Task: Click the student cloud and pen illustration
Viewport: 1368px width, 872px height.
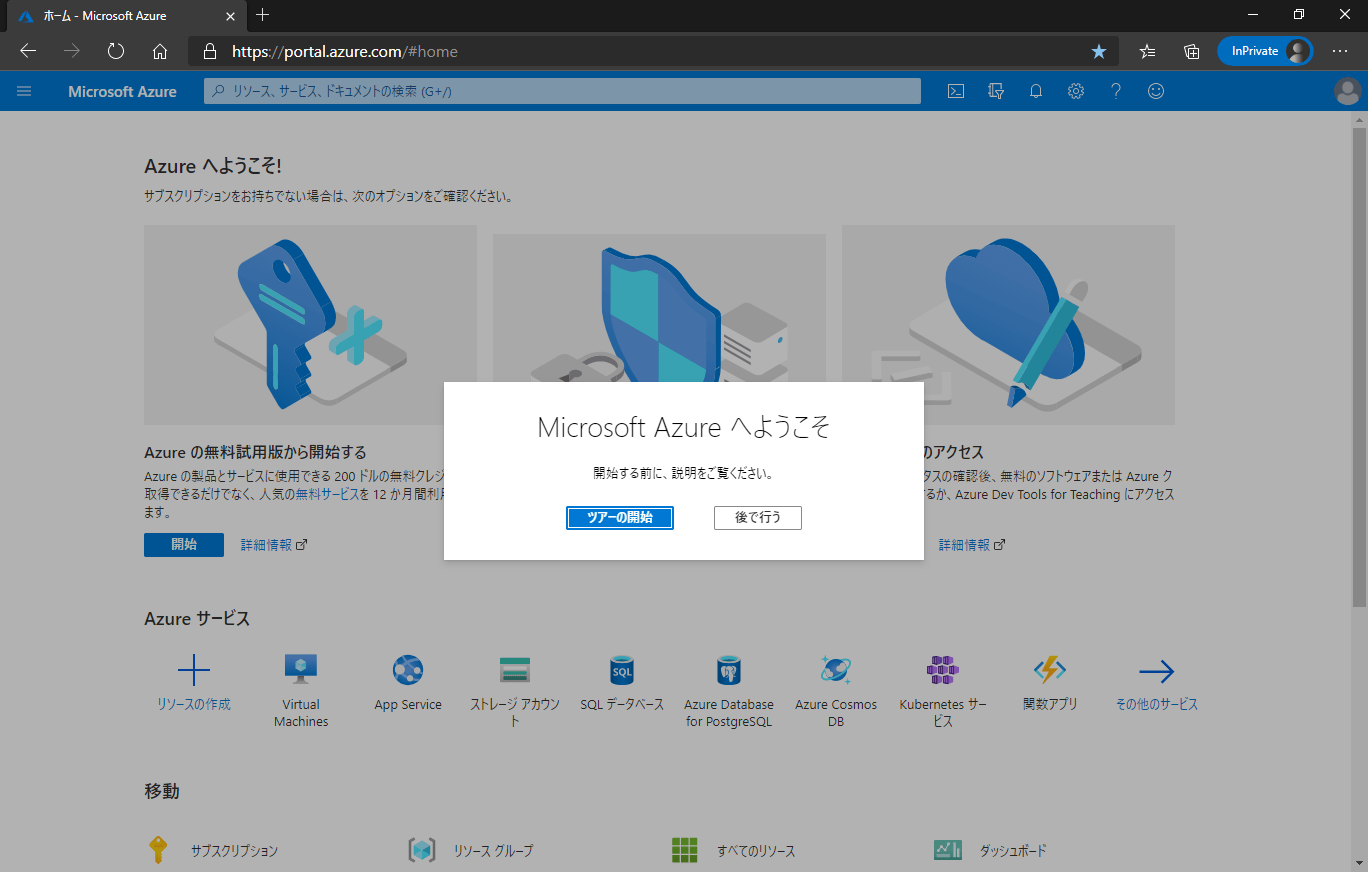Action: tap(1008, 325)
